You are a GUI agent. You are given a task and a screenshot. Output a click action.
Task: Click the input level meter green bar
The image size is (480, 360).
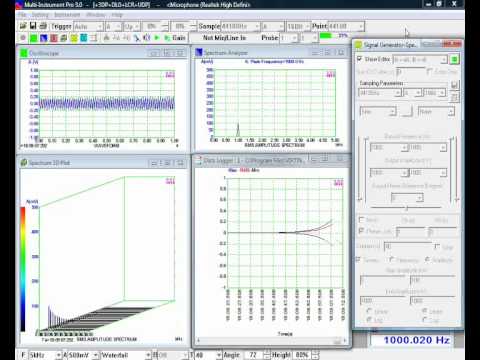(326, 35)
